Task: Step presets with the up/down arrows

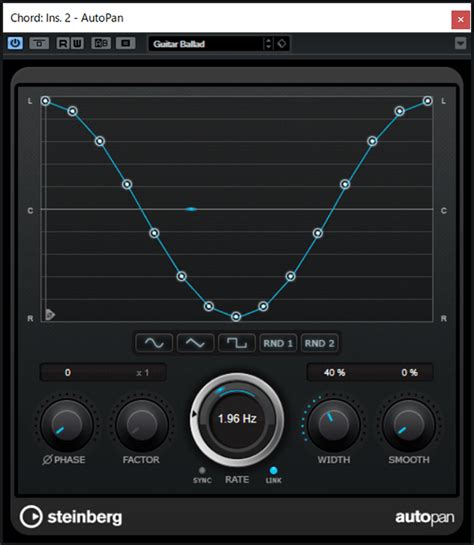Action: click(268, 44)
